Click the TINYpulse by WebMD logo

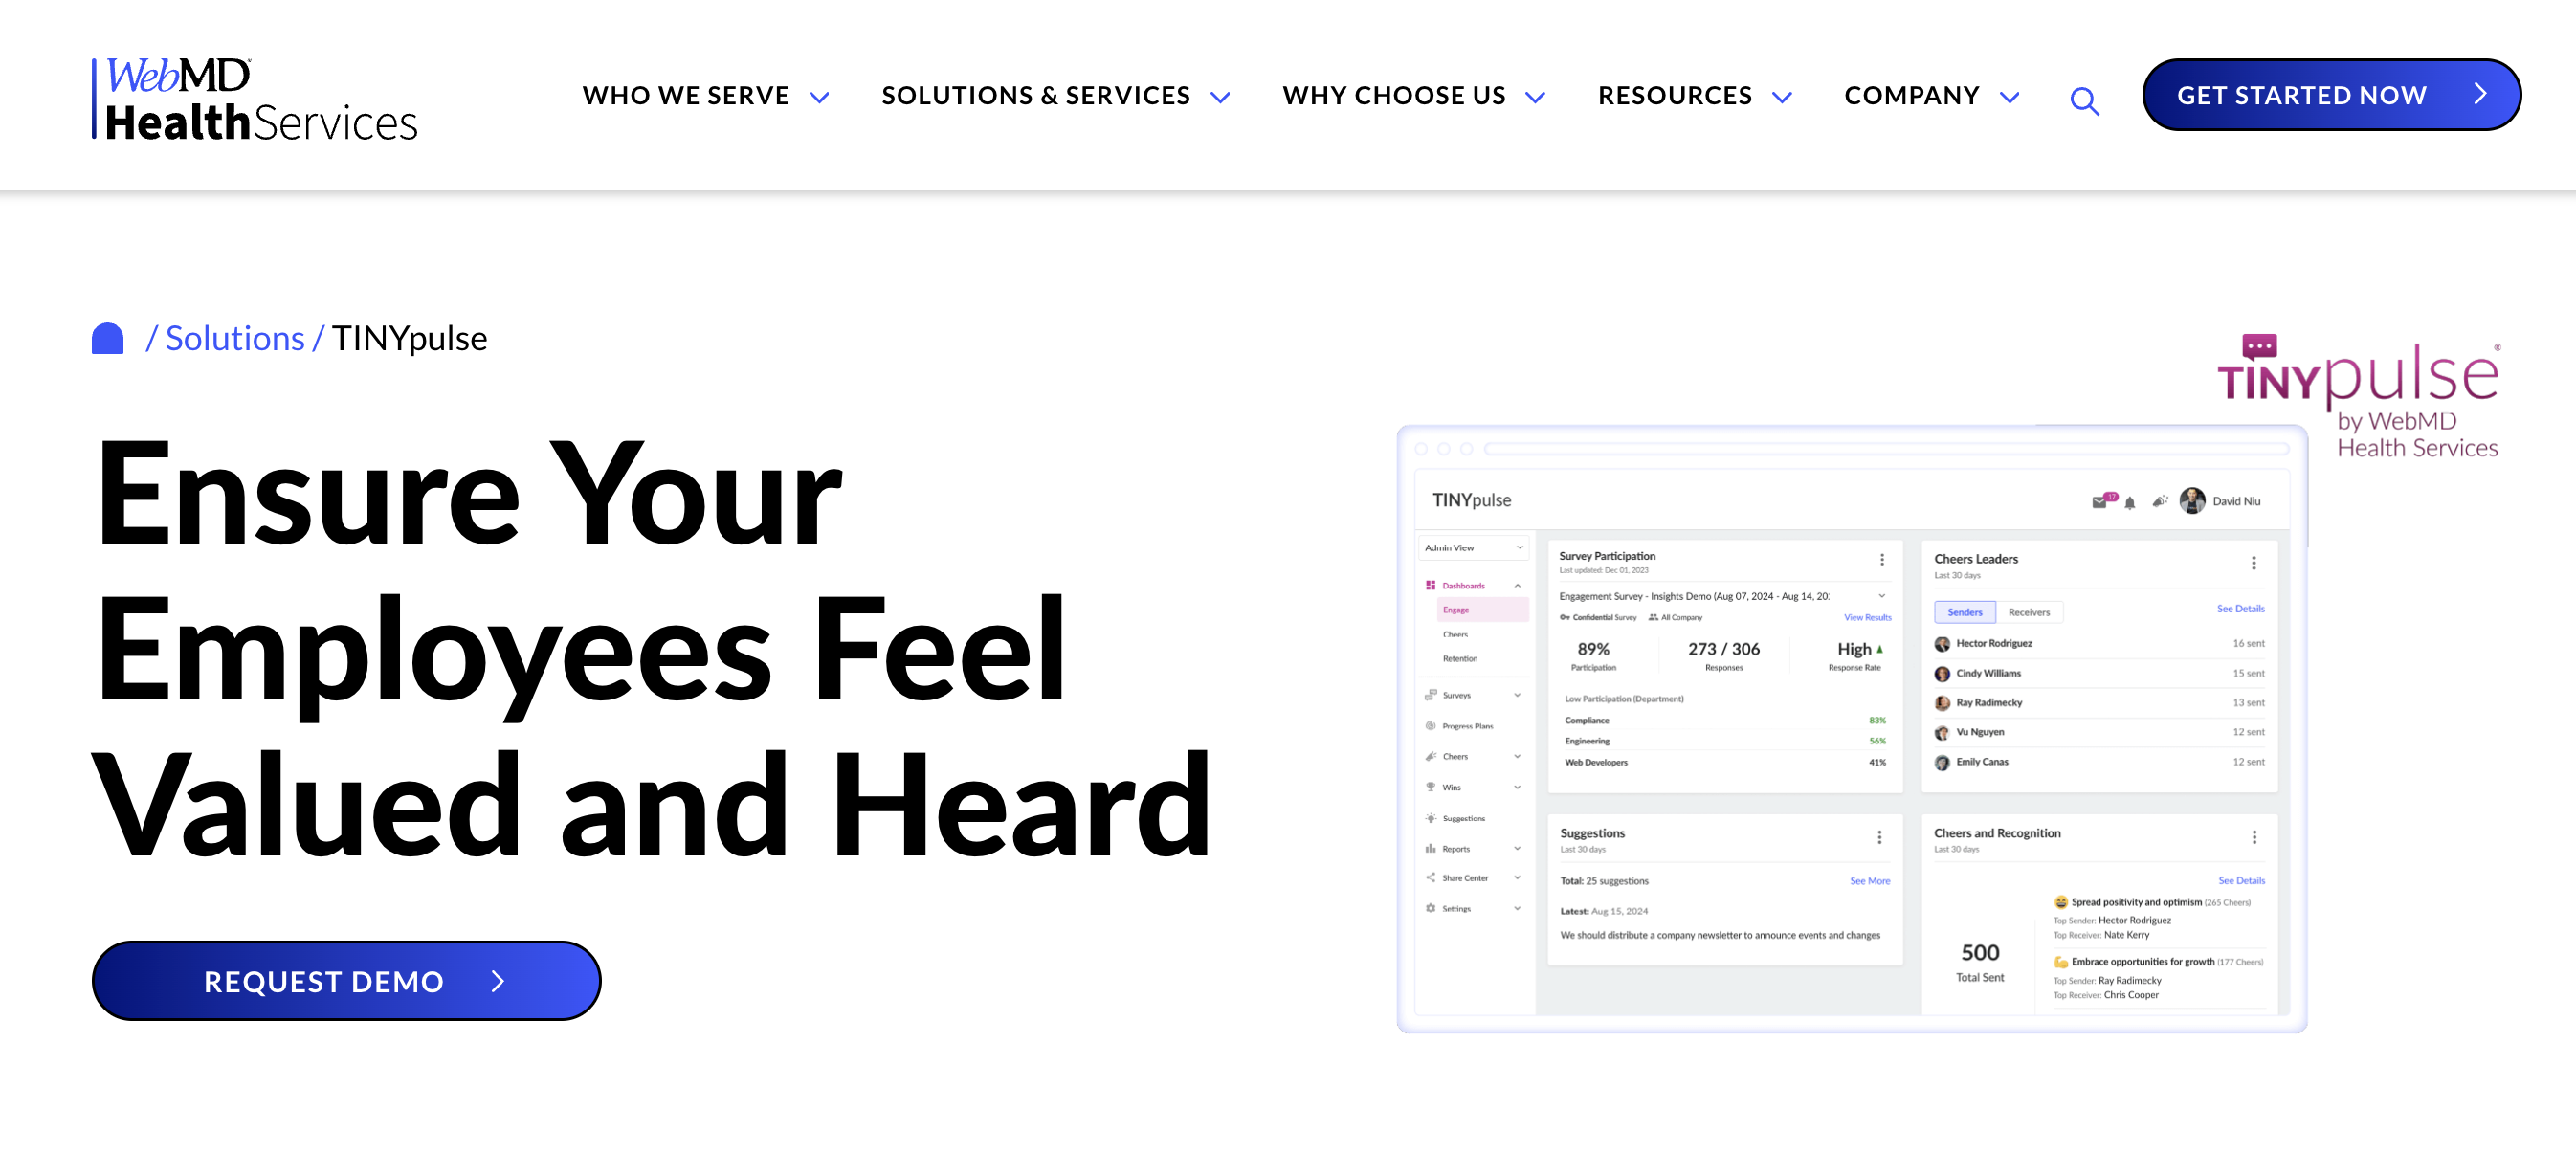click(2358, 396)
